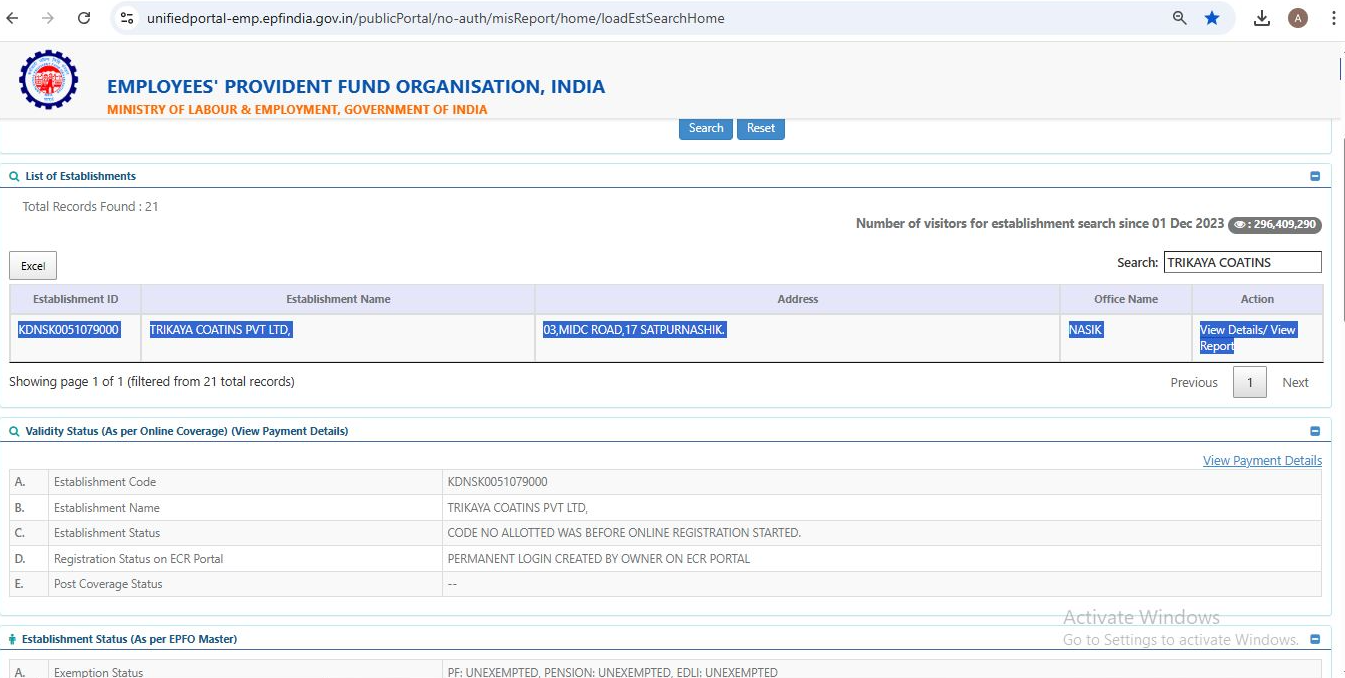The width and height of the screenshot is (1345, 678).
Task: Bookmark page using the star icon
Action: (x=1212, y=18)
